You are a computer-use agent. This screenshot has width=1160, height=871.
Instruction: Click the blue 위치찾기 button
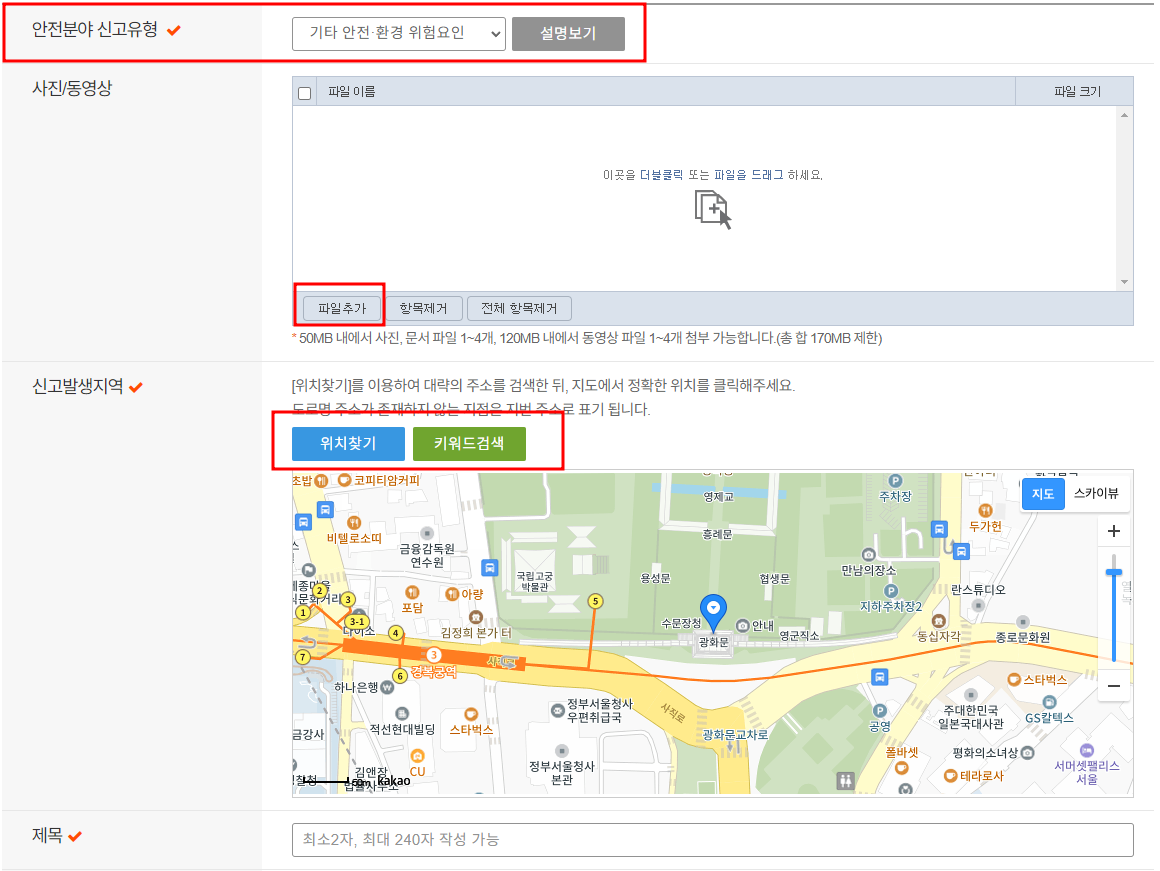click(x=348, y=443)
